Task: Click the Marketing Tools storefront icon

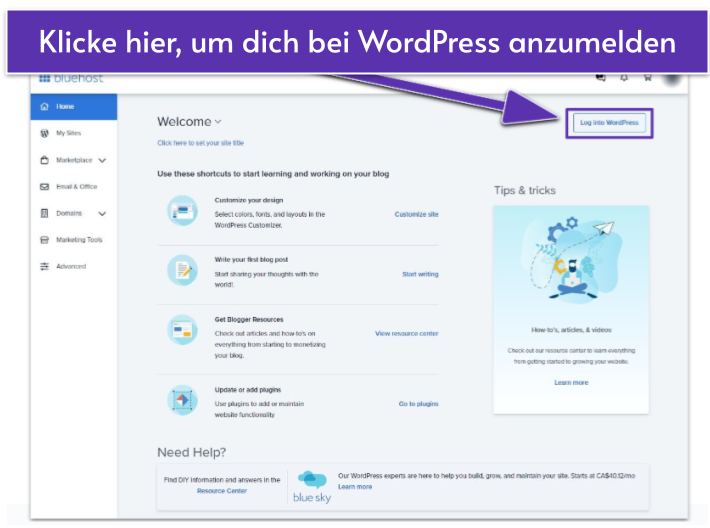Action: 44,240
